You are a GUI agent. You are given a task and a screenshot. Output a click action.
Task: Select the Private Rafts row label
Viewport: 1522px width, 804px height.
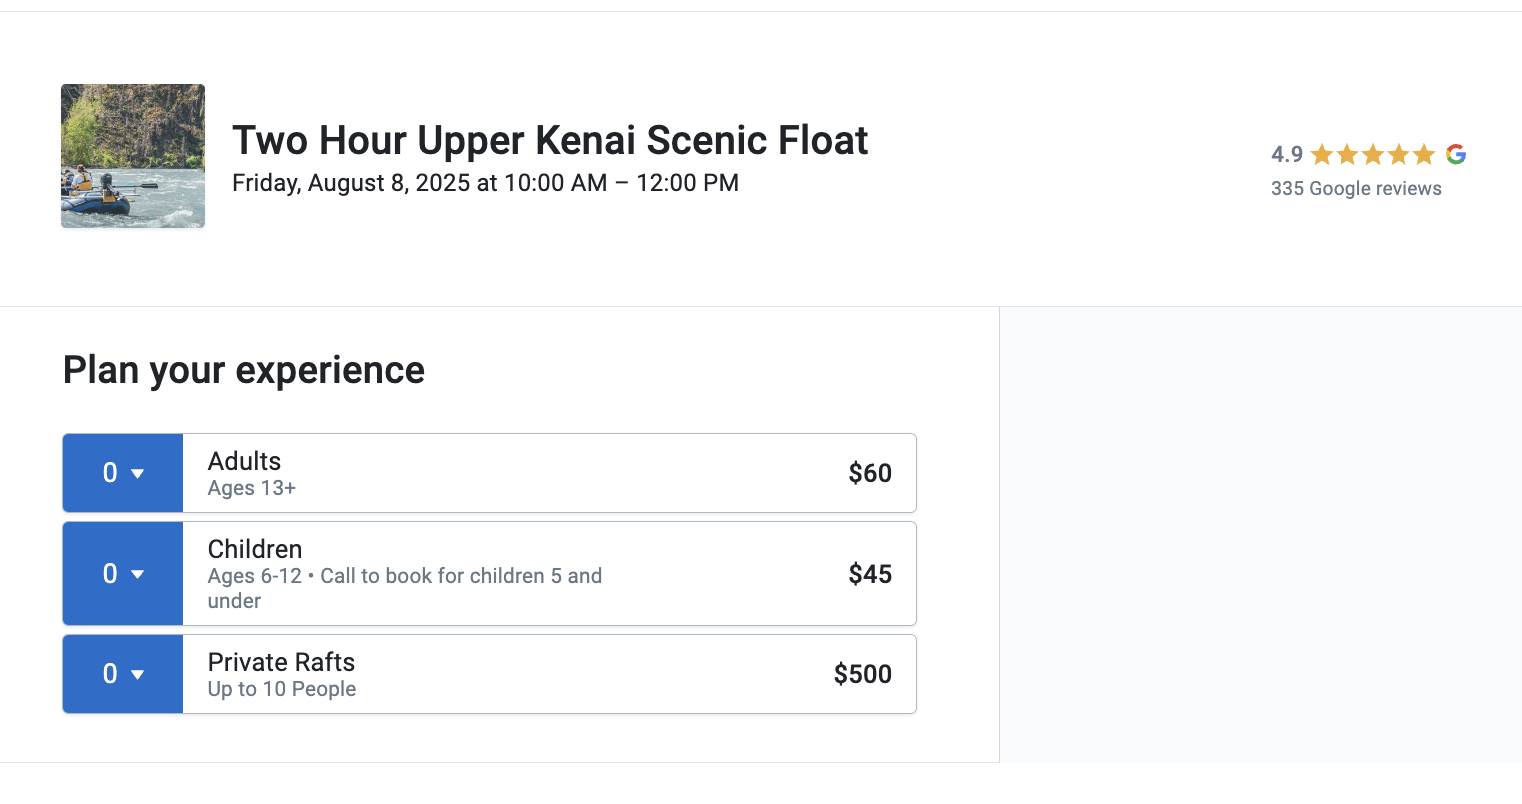[281, 662]
